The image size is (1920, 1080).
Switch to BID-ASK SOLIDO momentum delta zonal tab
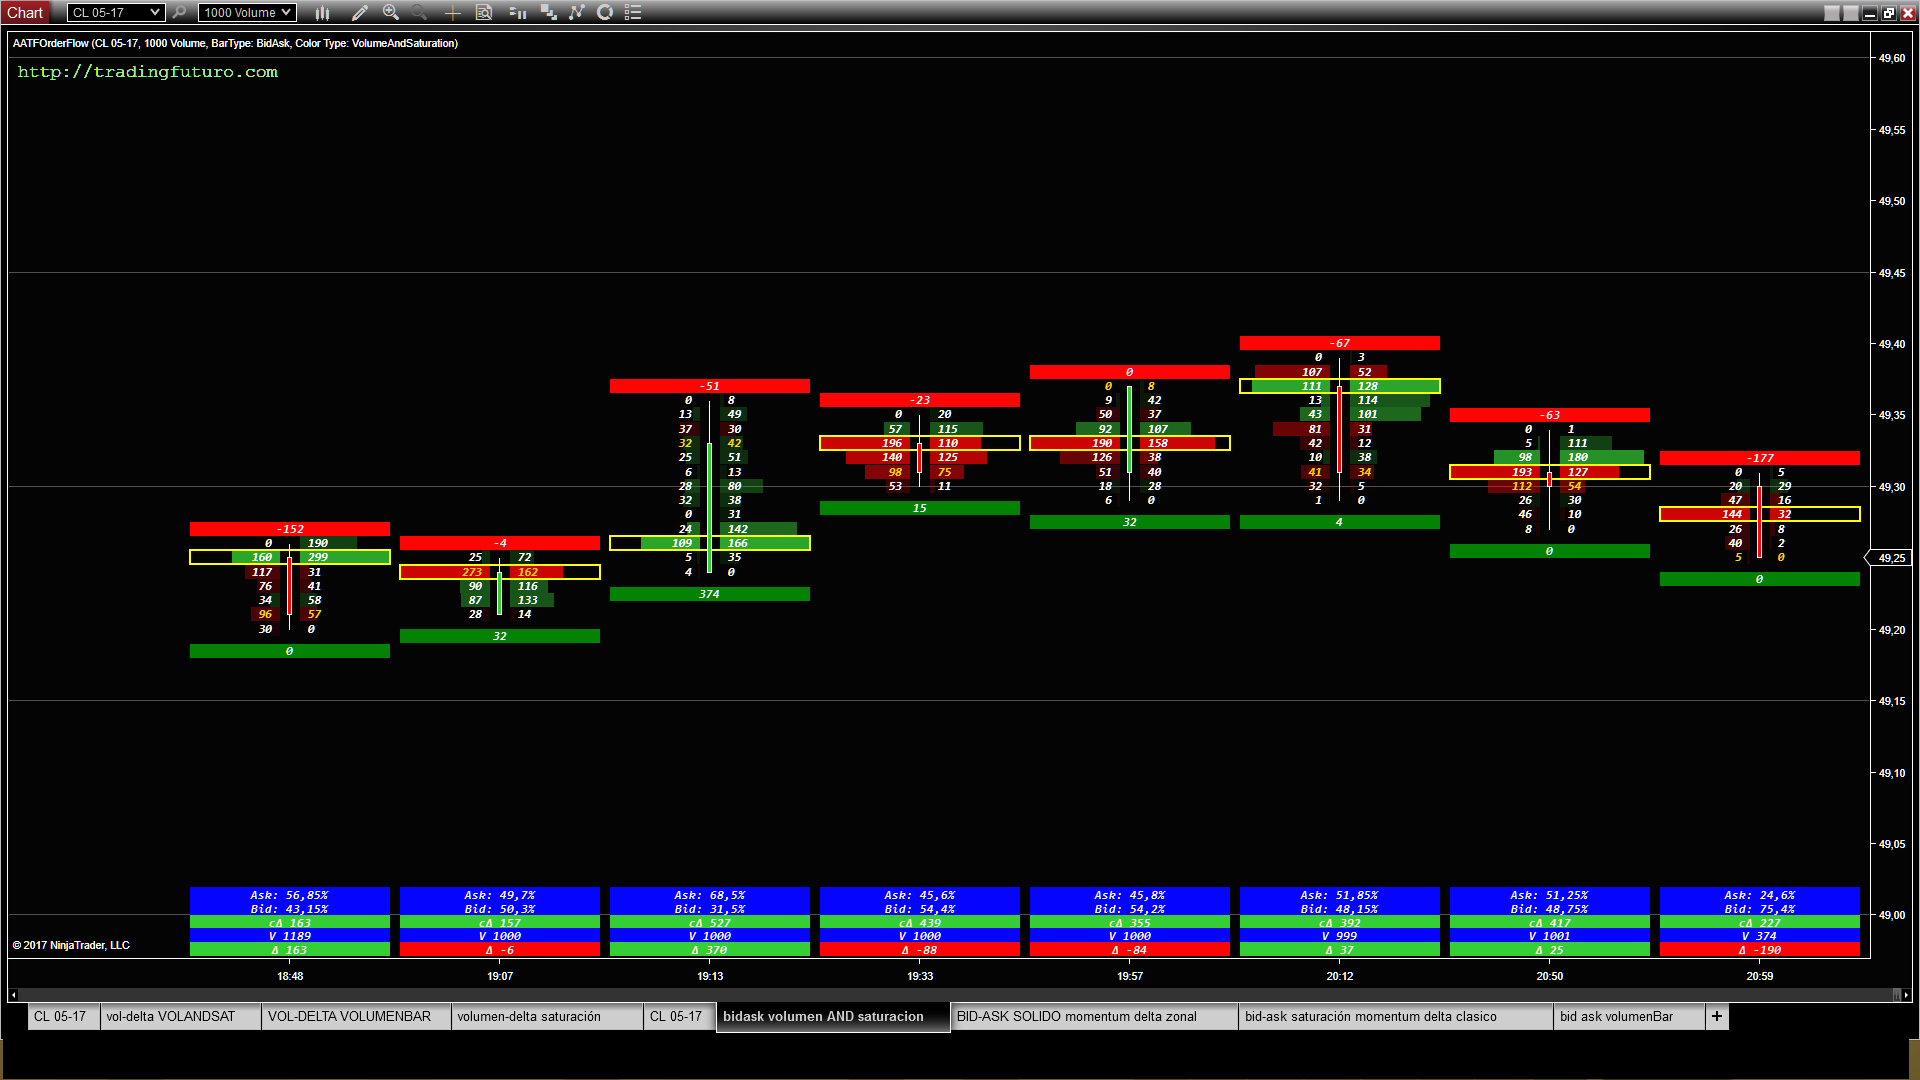pos(1076,1016)
